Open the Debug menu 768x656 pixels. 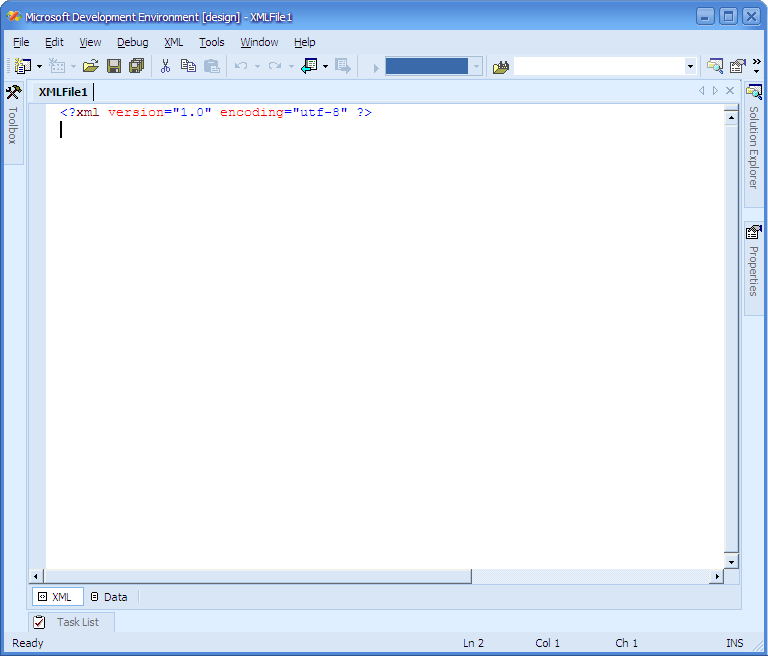132,42
